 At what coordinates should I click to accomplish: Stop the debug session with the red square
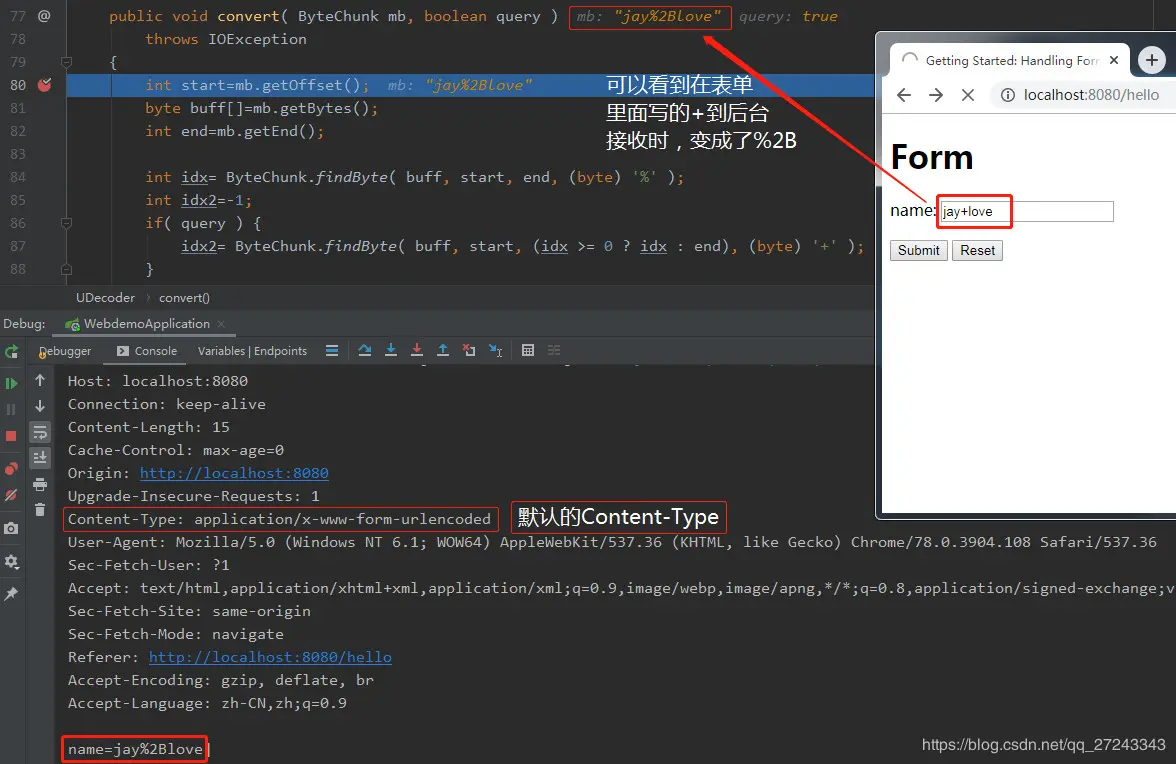pos(11,436)
